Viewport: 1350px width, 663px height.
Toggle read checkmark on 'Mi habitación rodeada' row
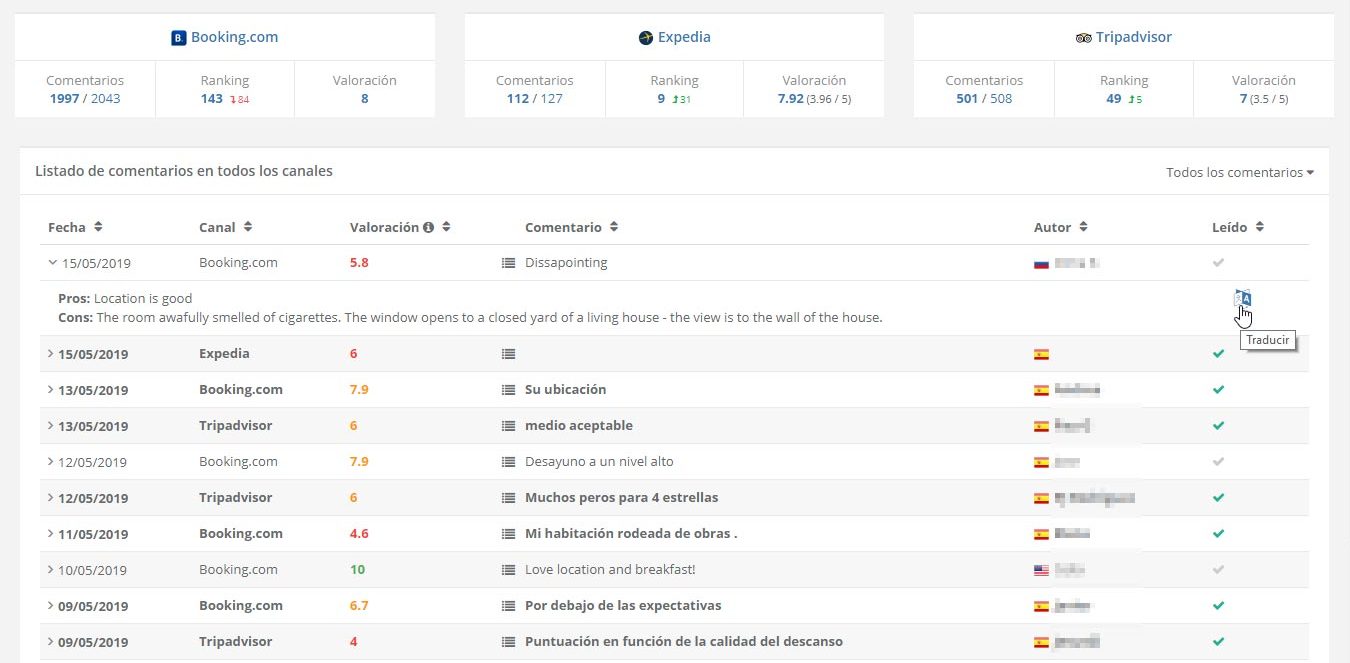tap(1218, 534)
